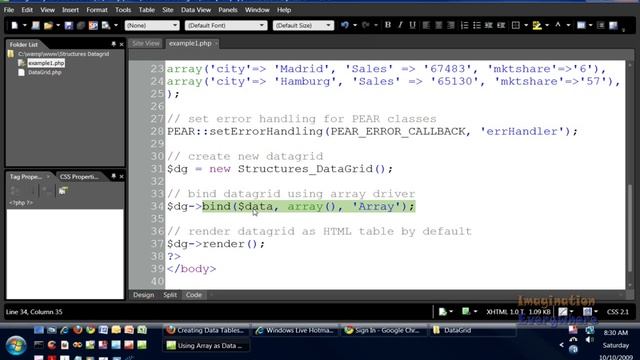This screenshot has height=360, width=640.
Task: Click line number 31 in the gutter
Action: click(157, 169)
